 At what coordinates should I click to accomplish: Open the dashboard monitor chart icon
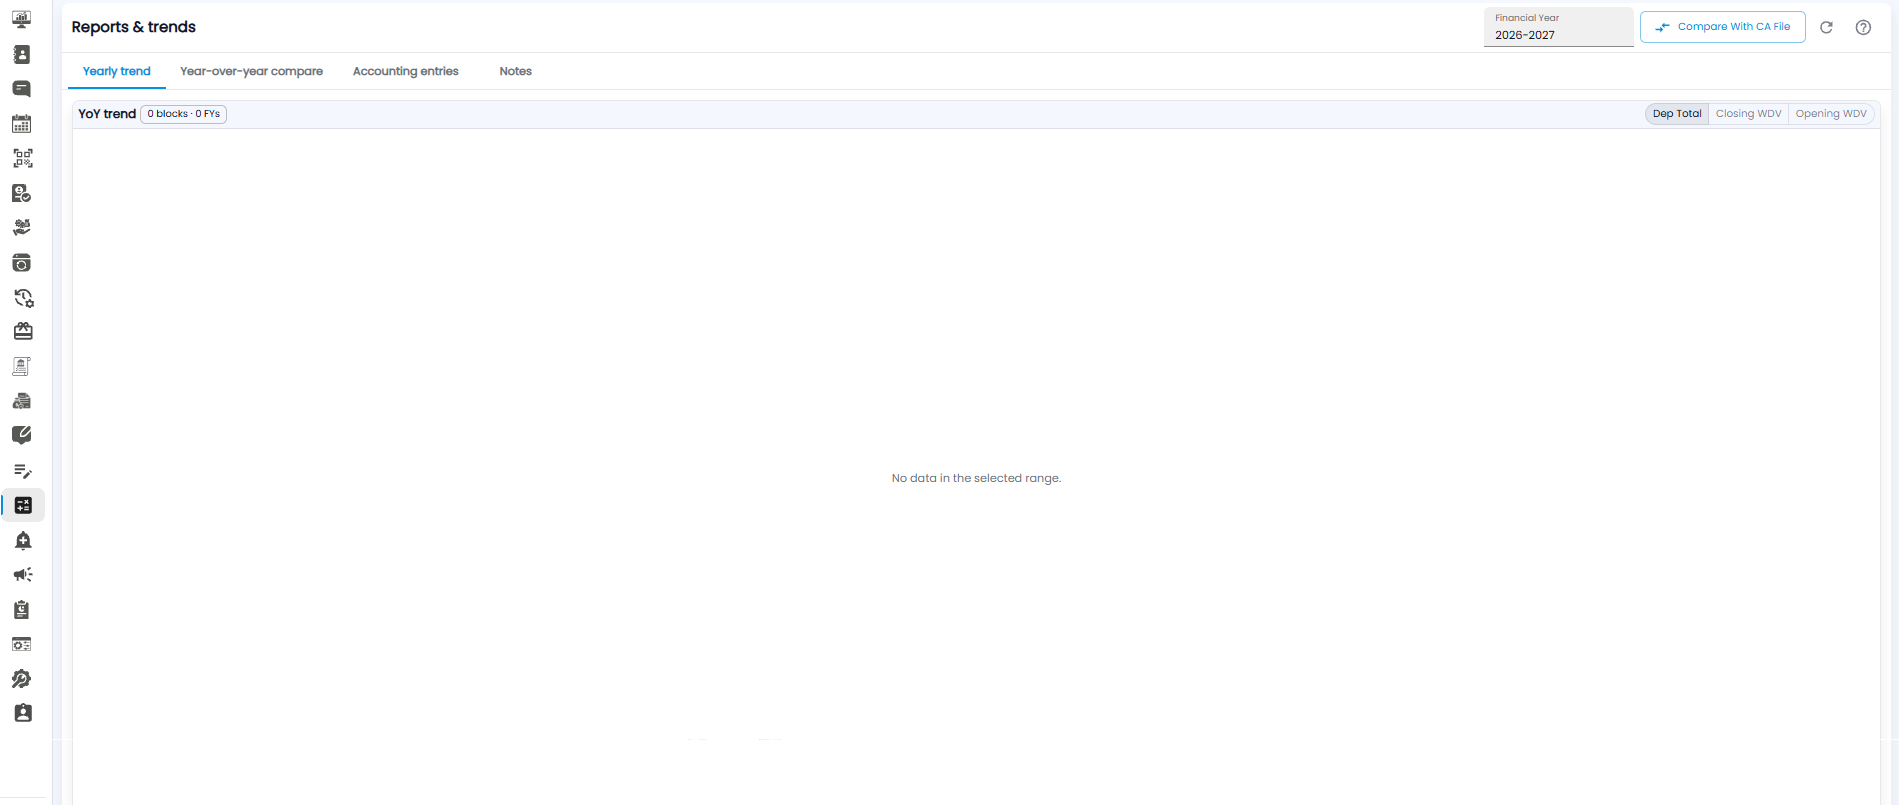(22, 20)
